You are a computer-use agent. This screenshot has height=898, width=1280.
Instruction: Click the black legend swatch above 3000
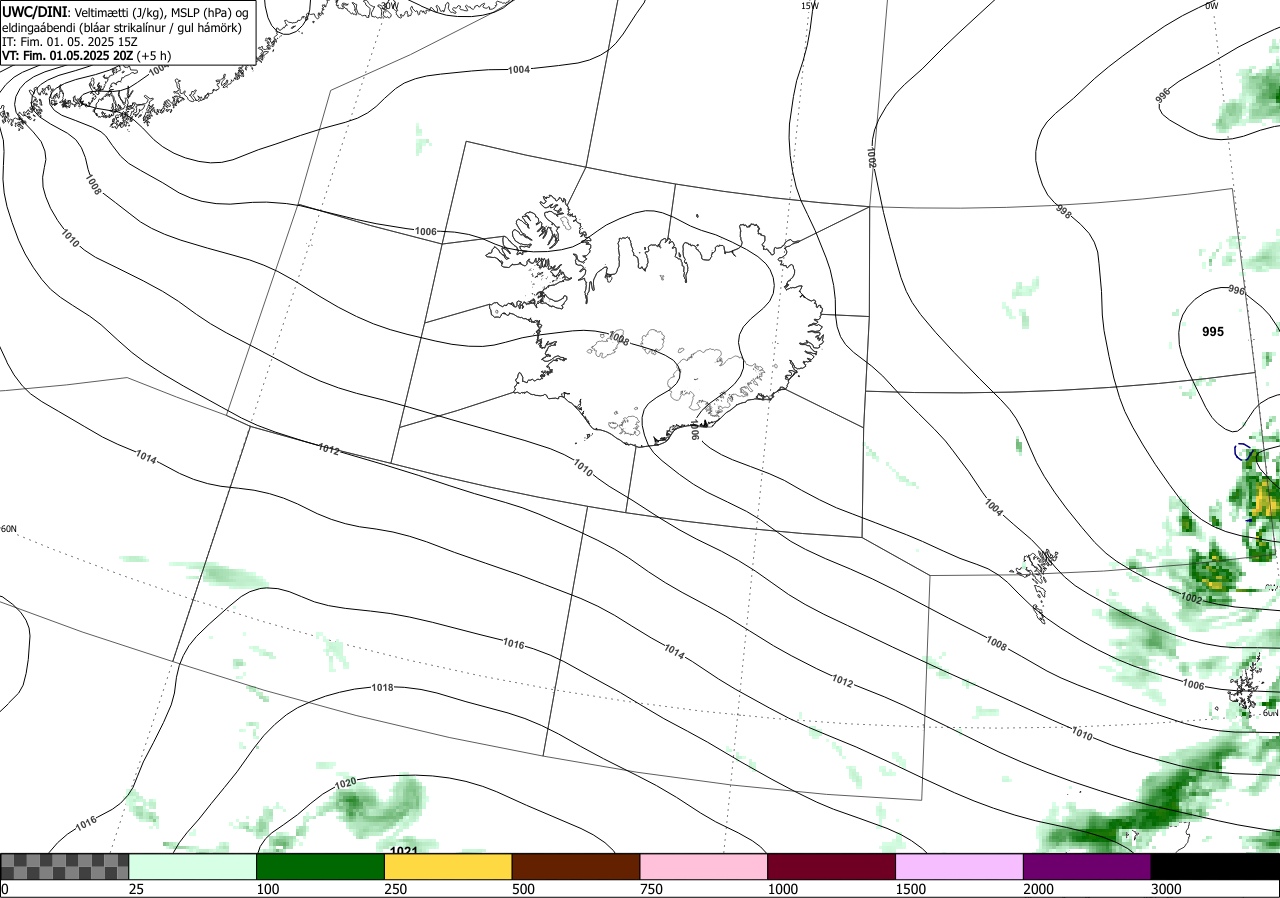[x=1215, y=866]
